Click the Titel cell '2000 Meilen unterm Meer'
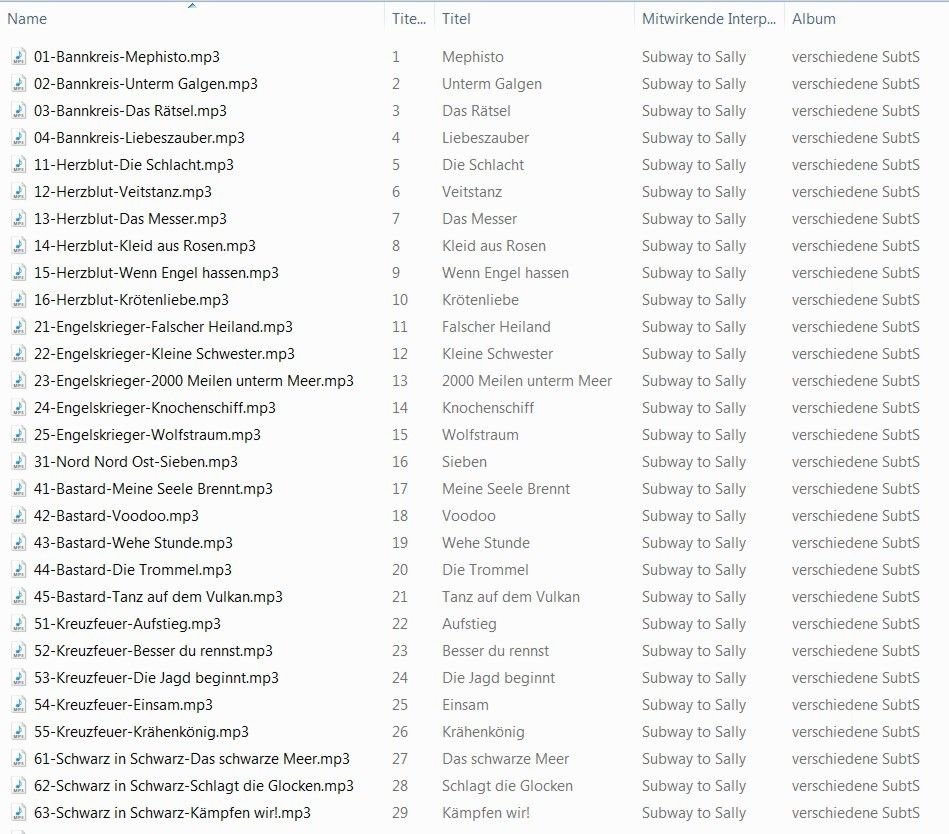The image size is (949, 834). coord(527,381)
